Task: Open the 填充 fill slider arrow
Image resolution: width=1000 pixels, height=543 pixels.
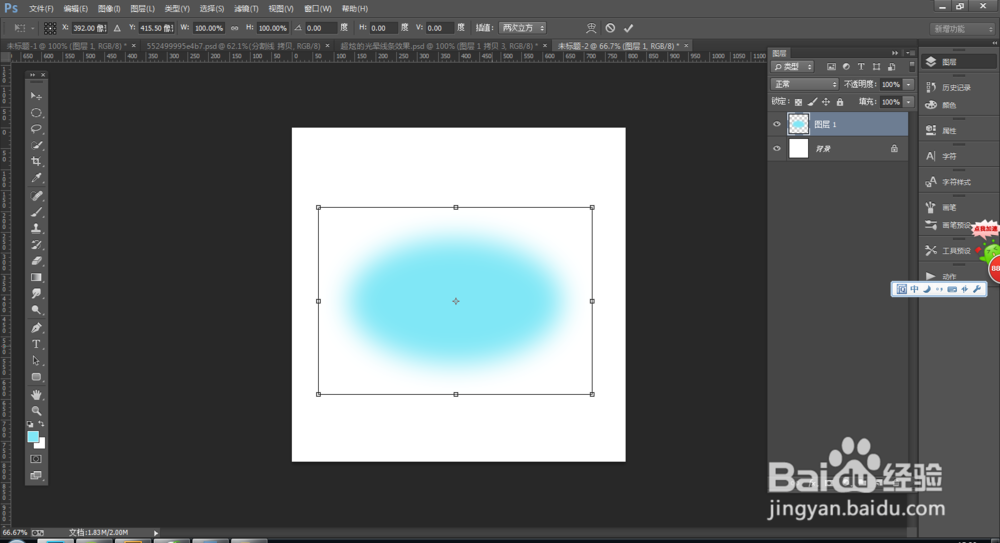Action: 909,102
